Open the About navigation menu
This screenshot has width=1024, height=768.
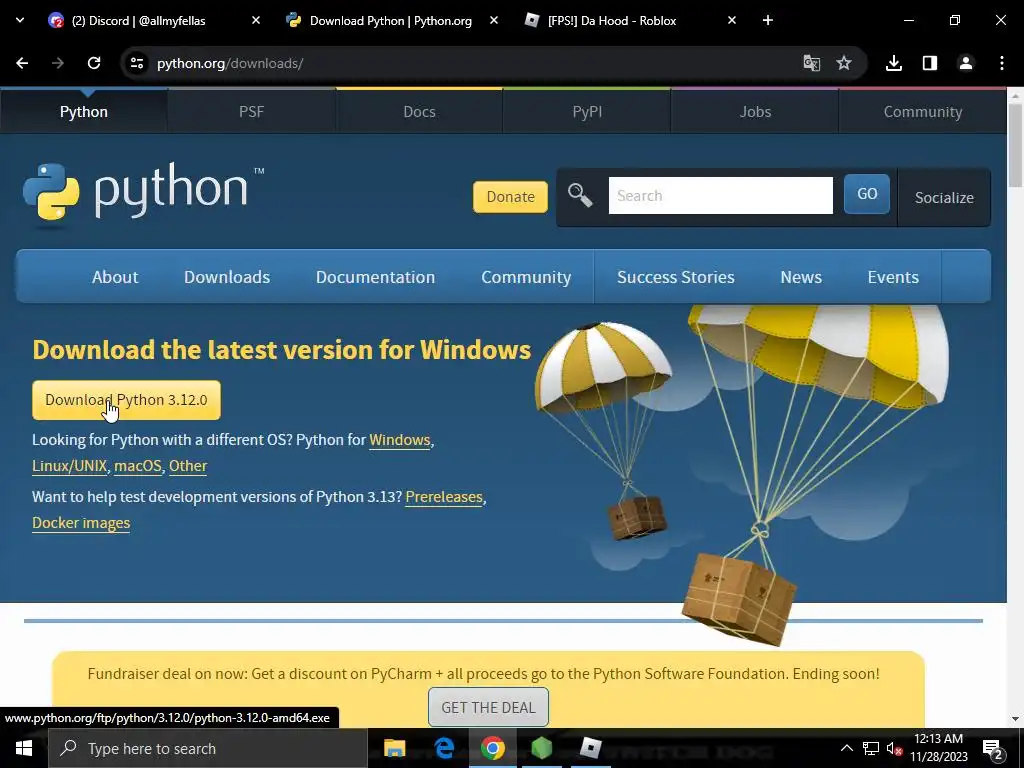[115, 277]
